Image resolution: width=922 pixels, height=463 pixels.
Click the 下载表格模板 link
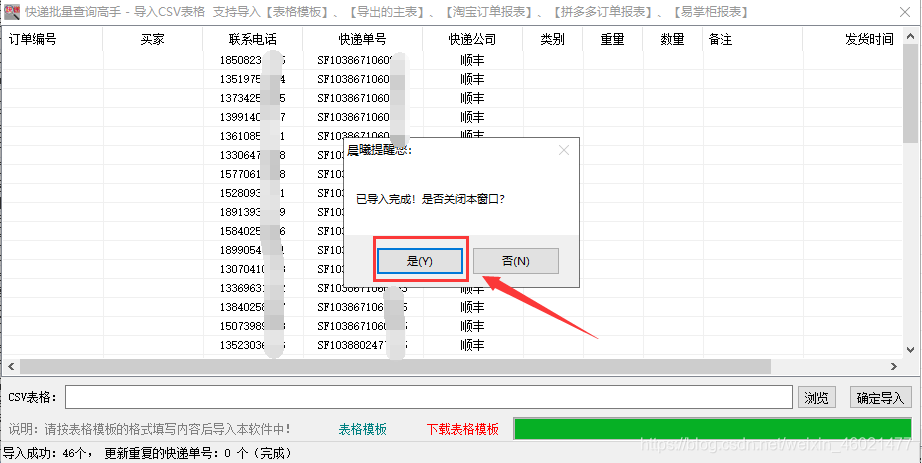click(463, 429)
